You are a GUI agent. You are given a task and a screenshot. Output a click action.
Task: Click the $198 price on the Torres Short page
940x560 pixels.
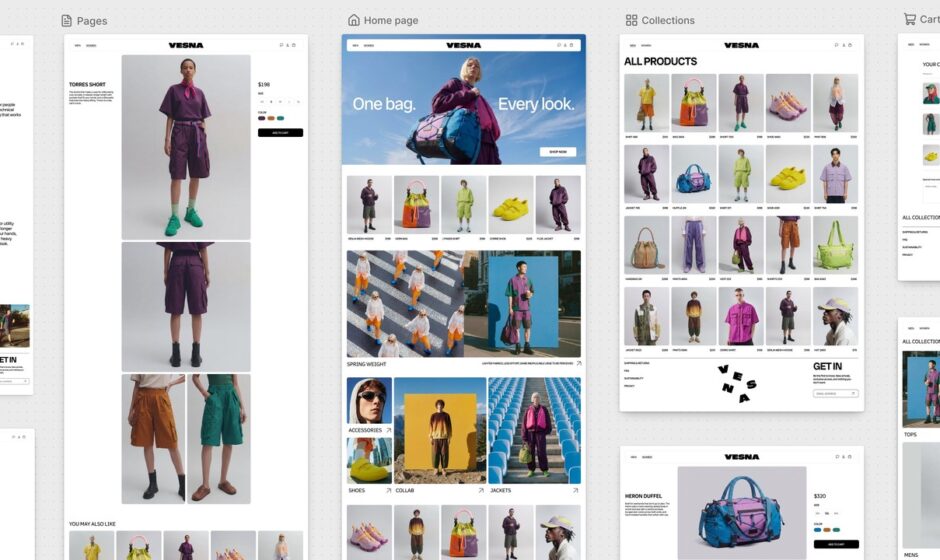coord(264,85)
